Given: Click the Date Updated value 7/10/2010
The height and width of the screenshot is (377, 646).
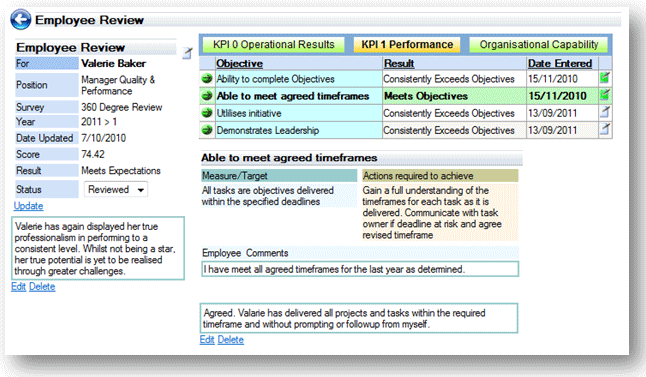Looking at the screenshot, I should tap(103, 138).
